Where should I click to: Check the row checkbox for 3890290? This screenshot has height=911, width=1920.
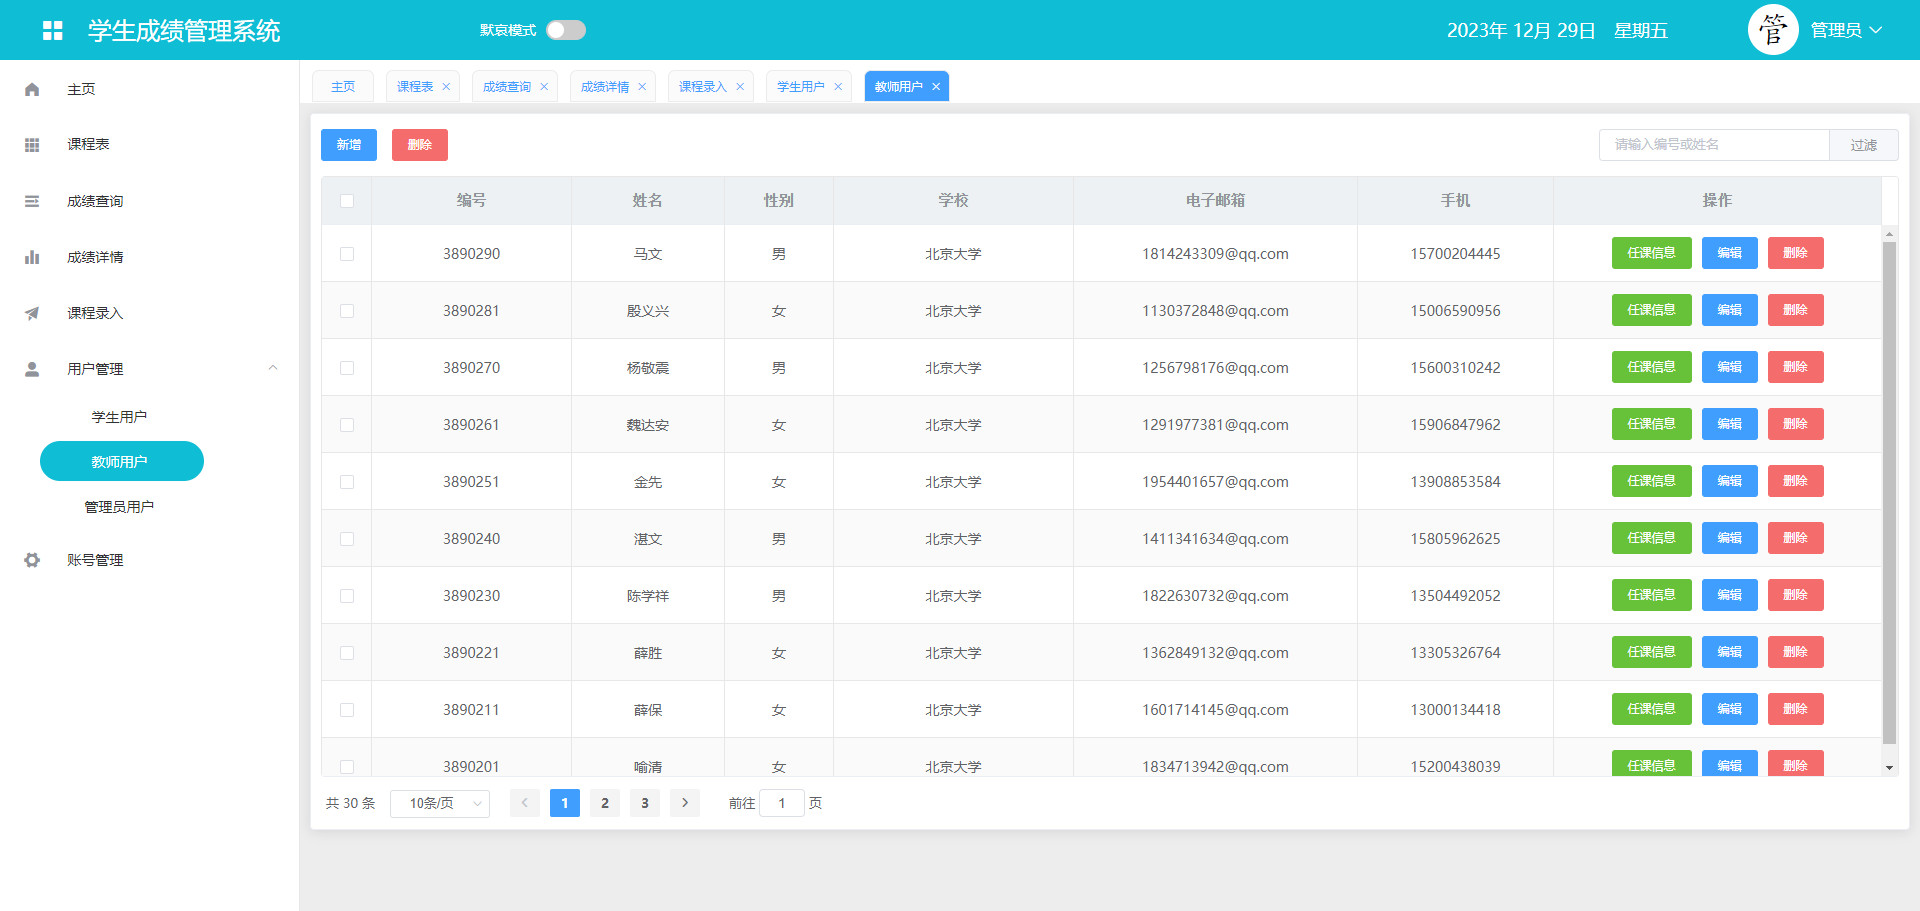tap(347, 254)
